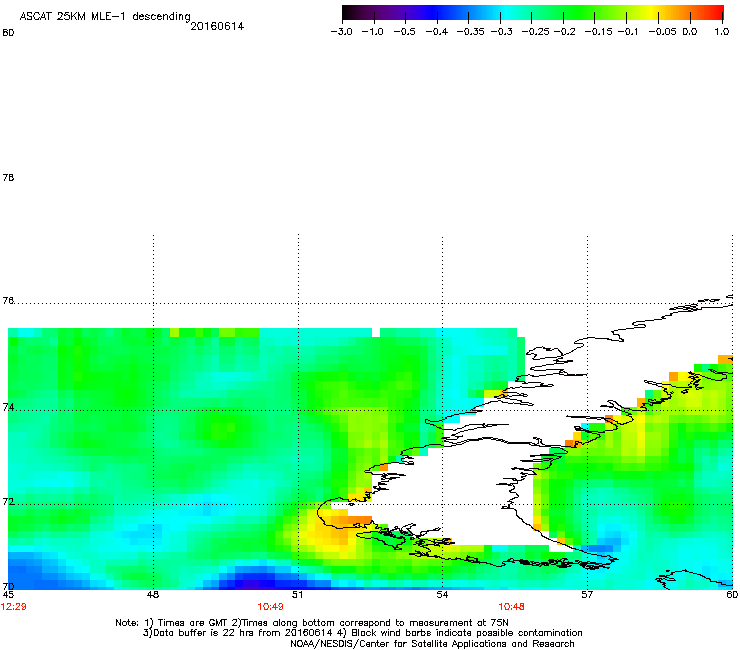Click the 45 longitude axis label
Image resolution: width=740 pixels, height=650 pixels.
pyautogui.click(x=8, y=595)
